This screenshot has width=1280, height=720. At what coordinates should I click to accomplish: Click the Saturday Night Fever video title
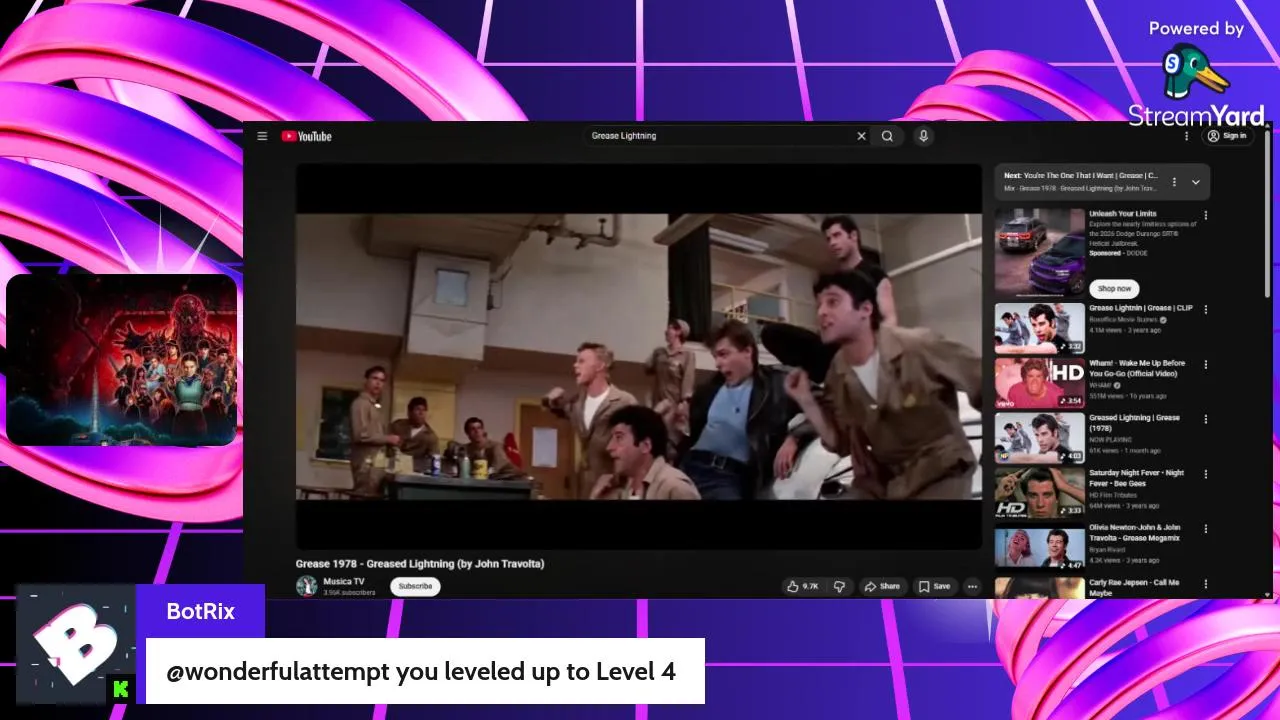tap(1136, 478)
